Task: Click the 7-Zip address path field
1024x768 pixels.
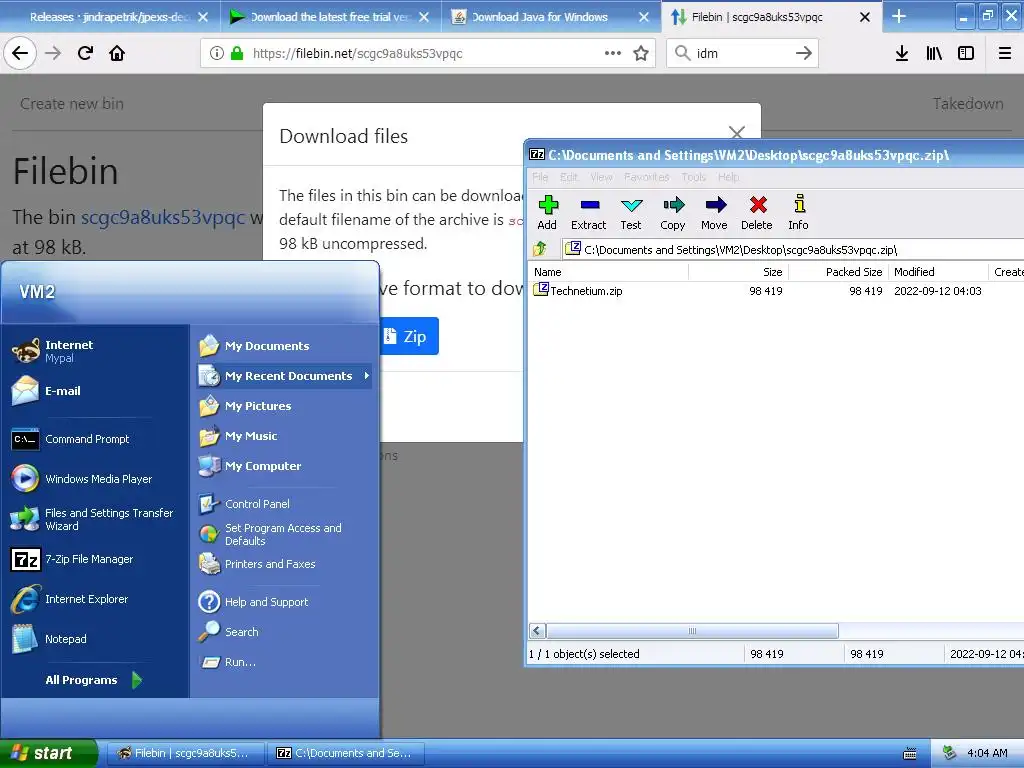Action: (793, 249)
